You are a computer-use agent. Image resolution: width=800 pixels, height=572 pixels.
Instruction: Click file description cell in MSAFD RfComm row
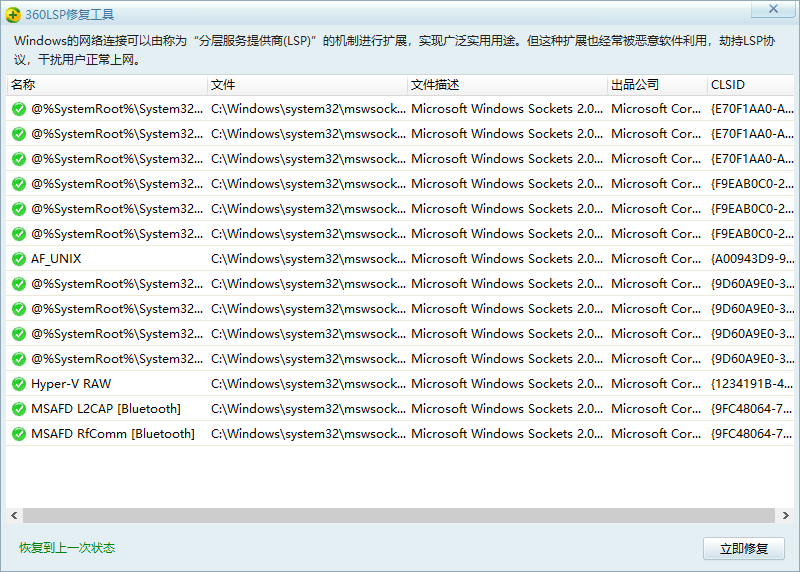tap(507, 434)
